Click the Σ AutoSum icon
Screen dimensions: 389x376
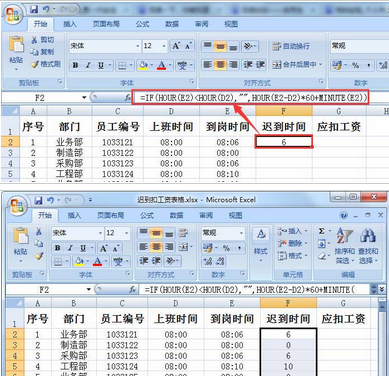321,231
